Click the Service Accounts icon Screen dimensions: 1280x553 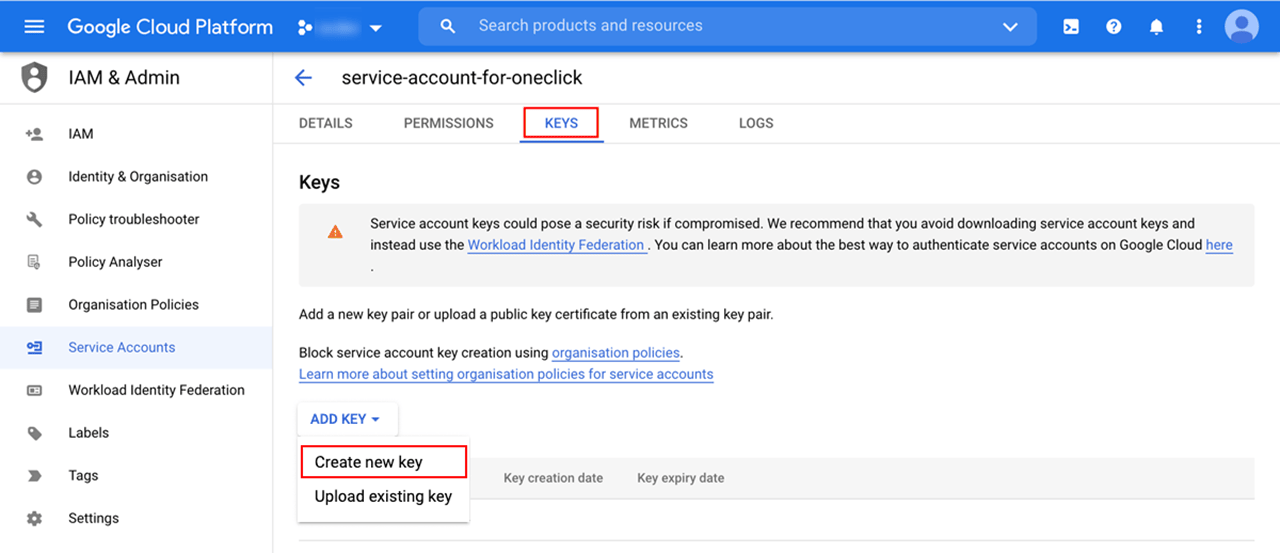(x=35, y=348)
